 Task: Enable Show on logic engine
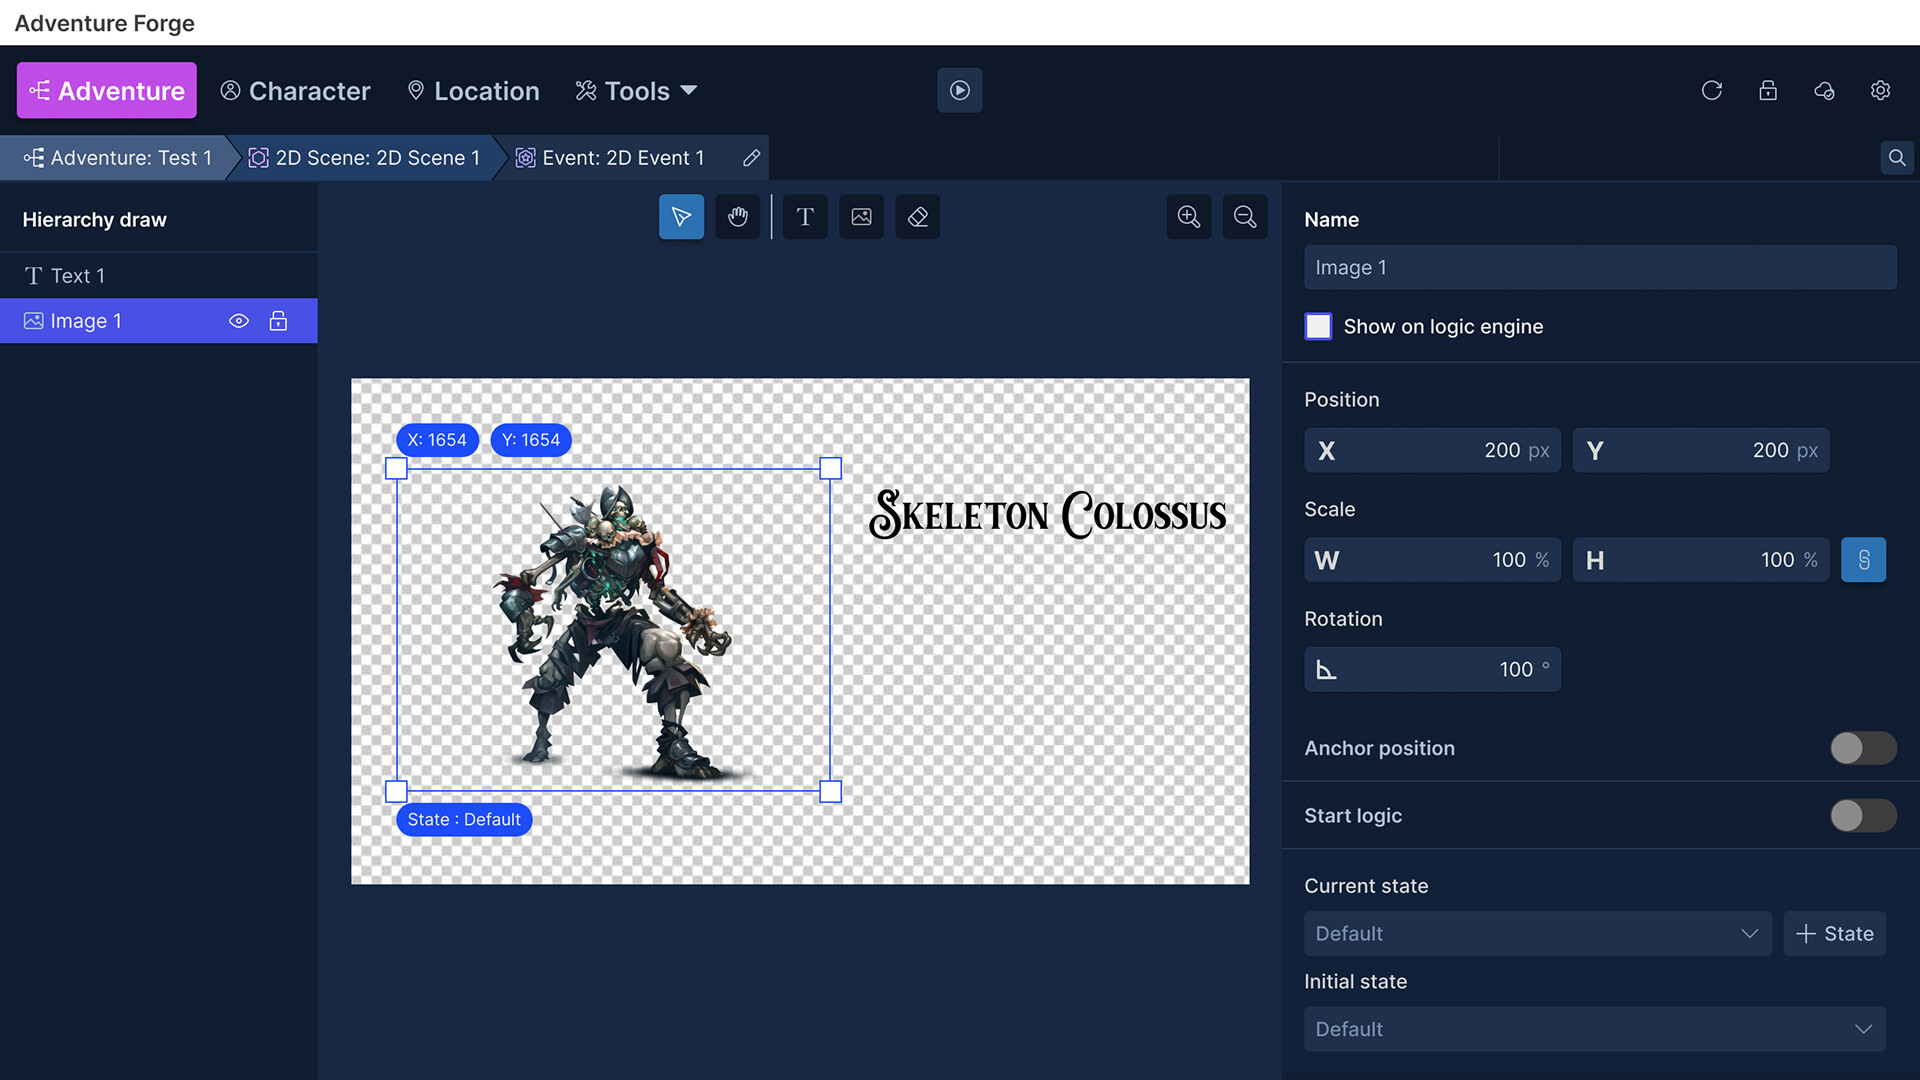point(1318,326)
